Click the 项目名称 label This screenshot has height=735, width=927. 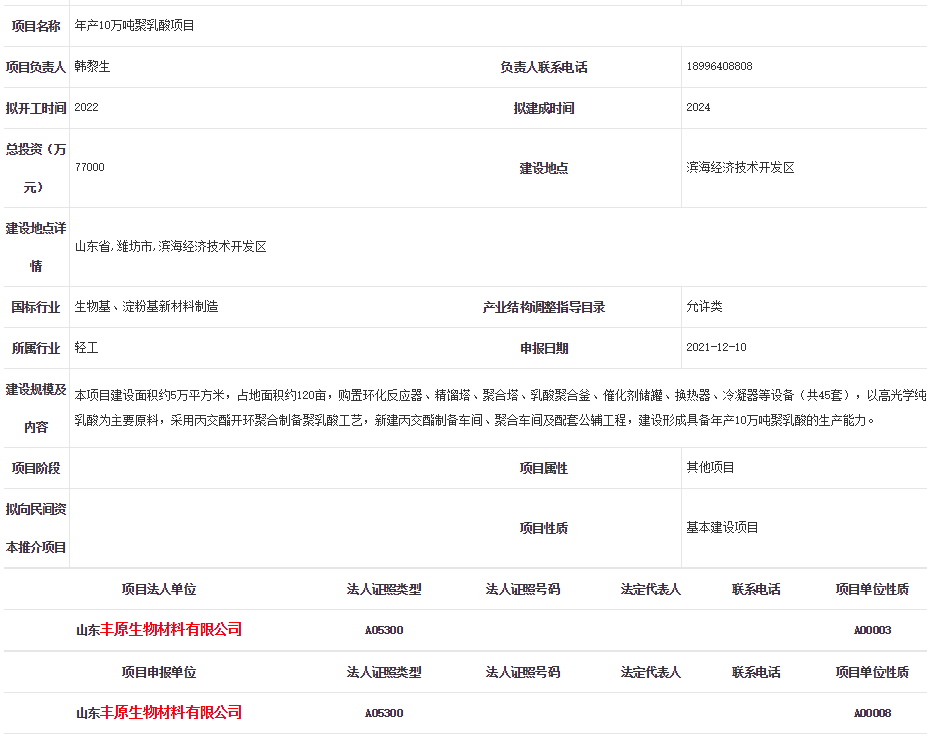click(36, 26)
